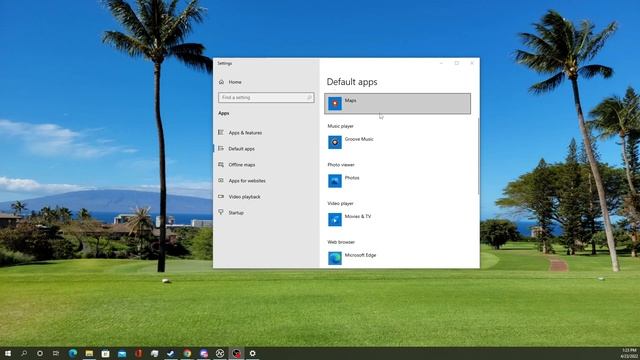The width and height of the screenshot is (640, 360).
Task: Click the 'Apps' sidebar section heading
Action: pyautogui.click(x=224, y=113)
